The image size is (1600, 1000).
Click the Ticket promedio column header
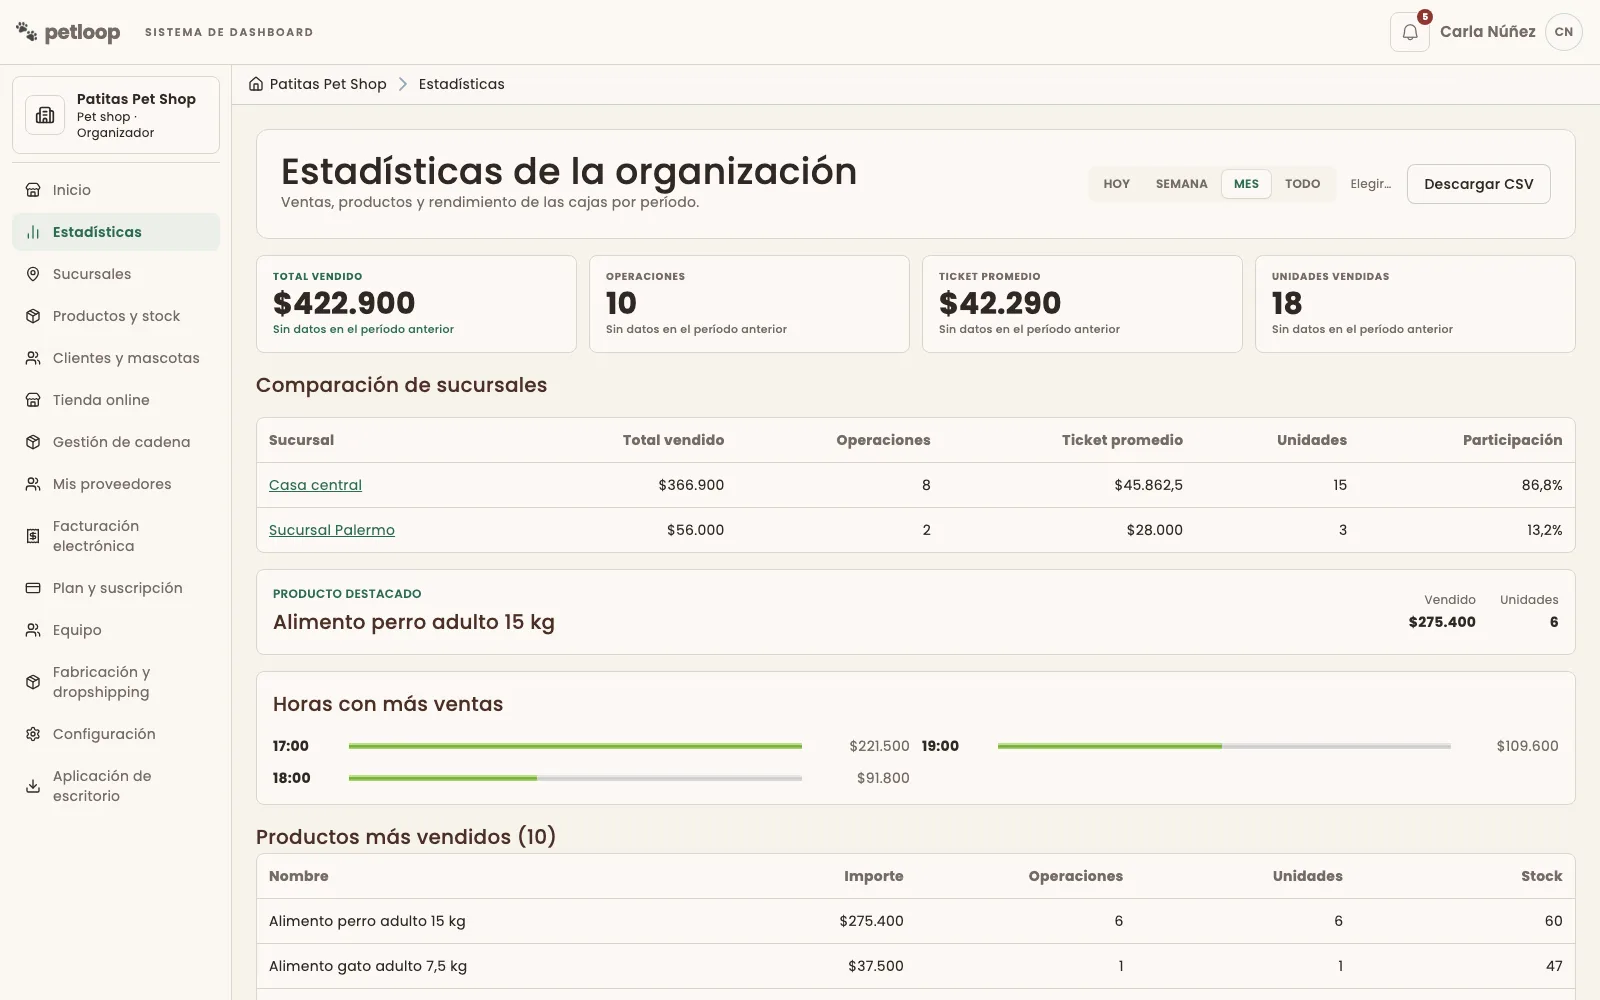pos(1122,440)
